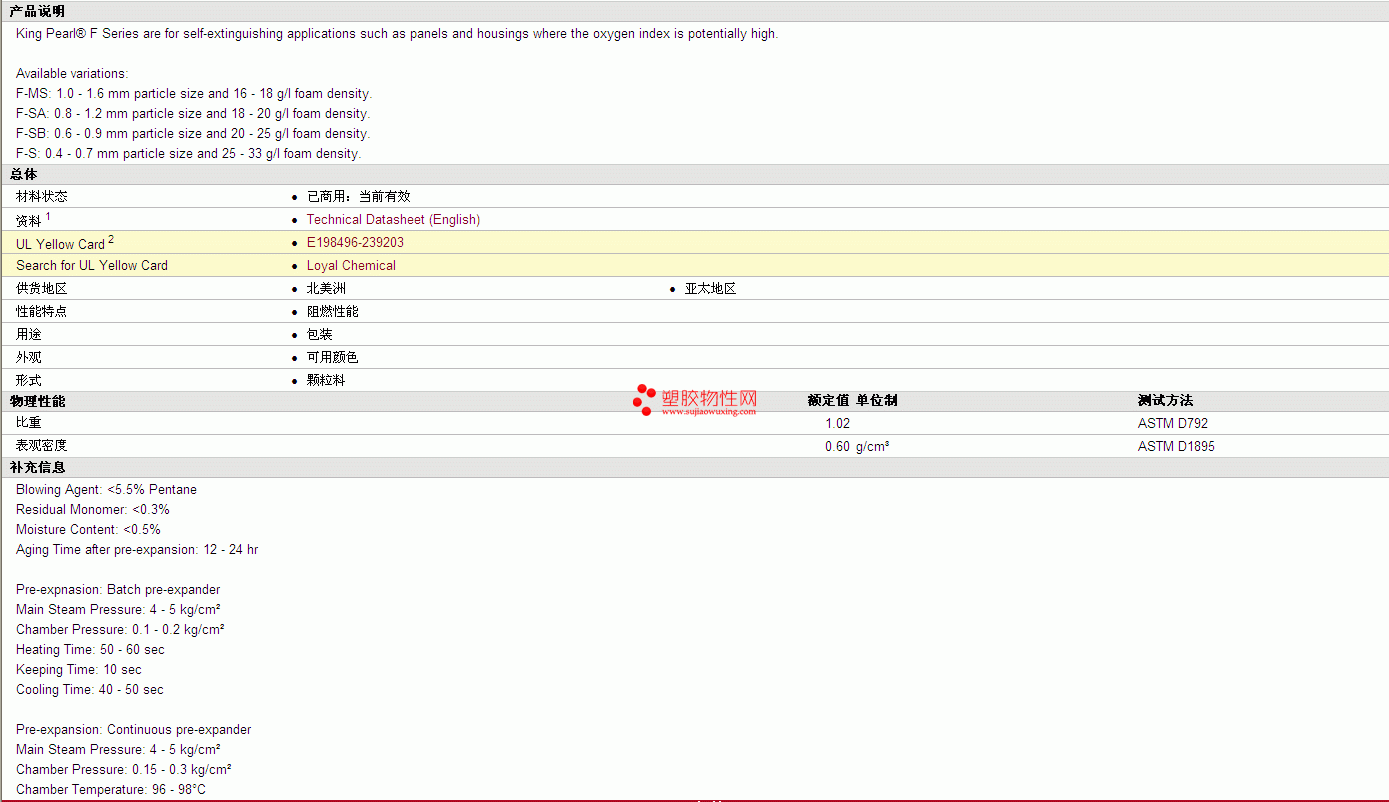Viewport: 1389px width, 802px height.
Task: Select the 'Cooling Time: 40 - 50 sec' line
Action: coord(90,689)
